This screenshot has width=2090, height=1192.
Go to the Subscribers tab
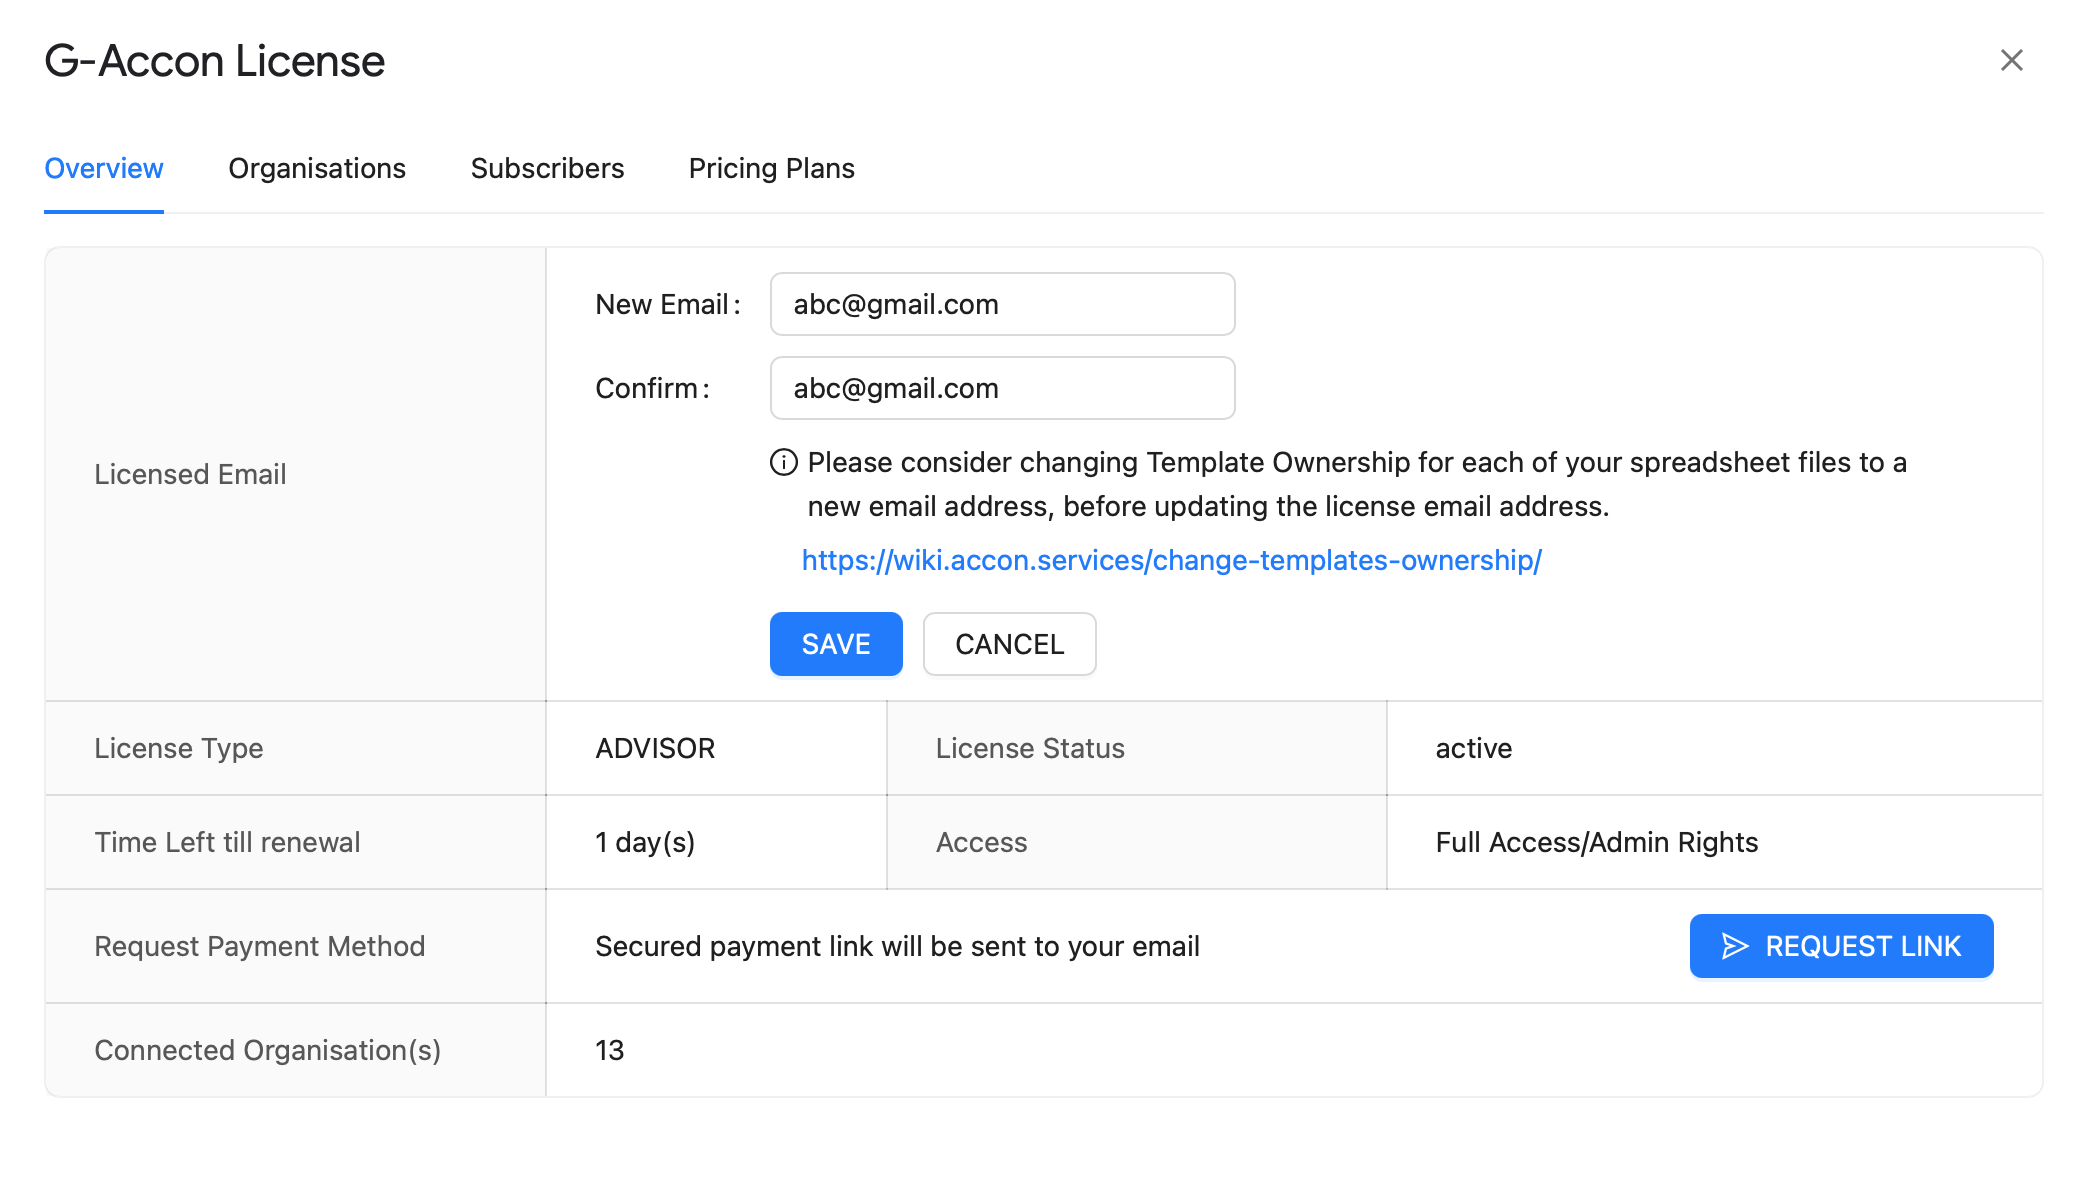click(x=547, y=168)
